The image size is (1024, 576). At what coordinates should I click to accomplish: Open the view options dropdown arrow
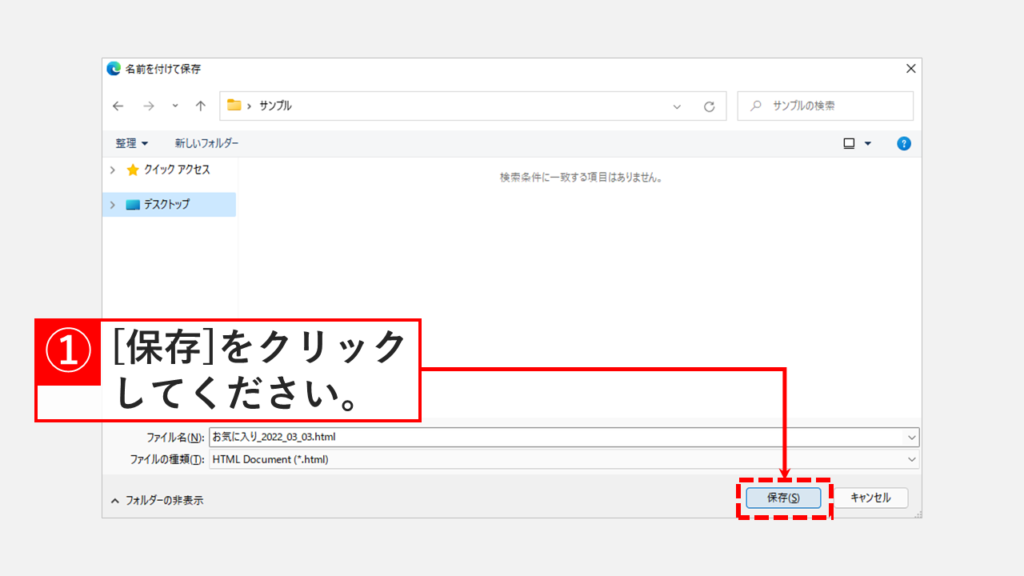pos(867,144)
